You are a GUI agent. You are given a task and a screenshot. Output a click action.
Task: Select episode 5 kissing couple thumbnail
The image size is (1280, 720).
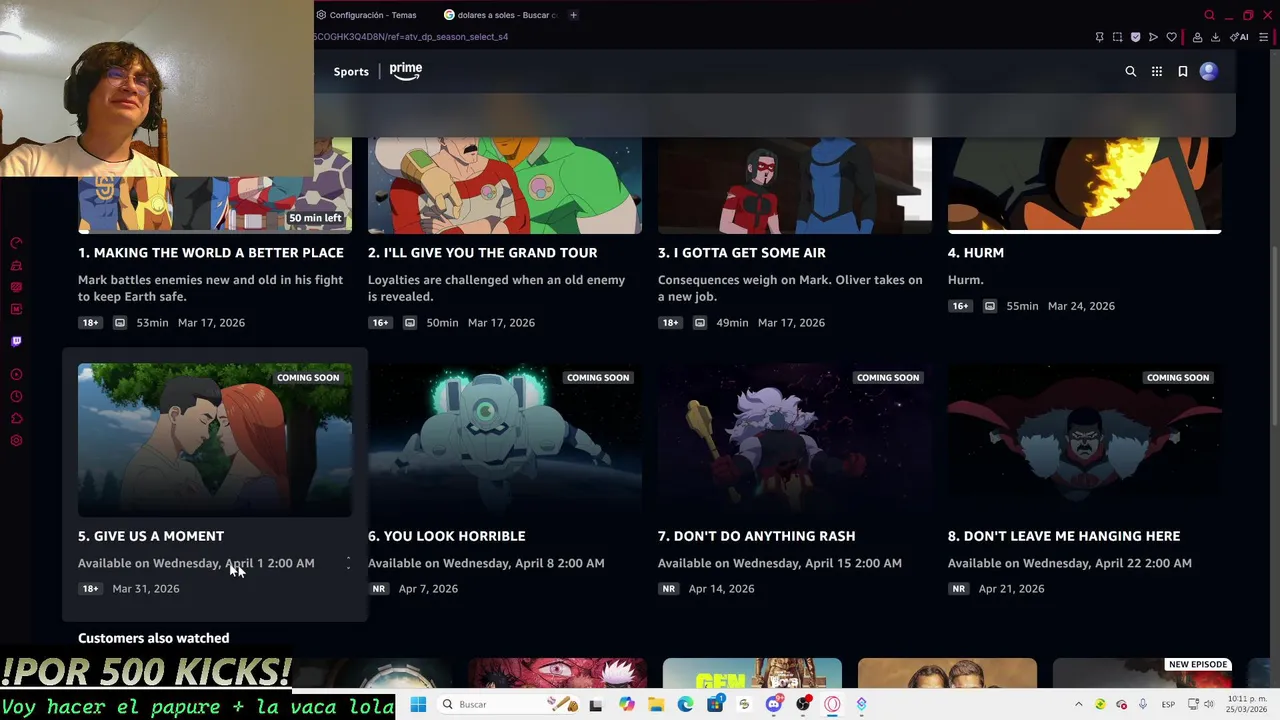tap(215, 440)
